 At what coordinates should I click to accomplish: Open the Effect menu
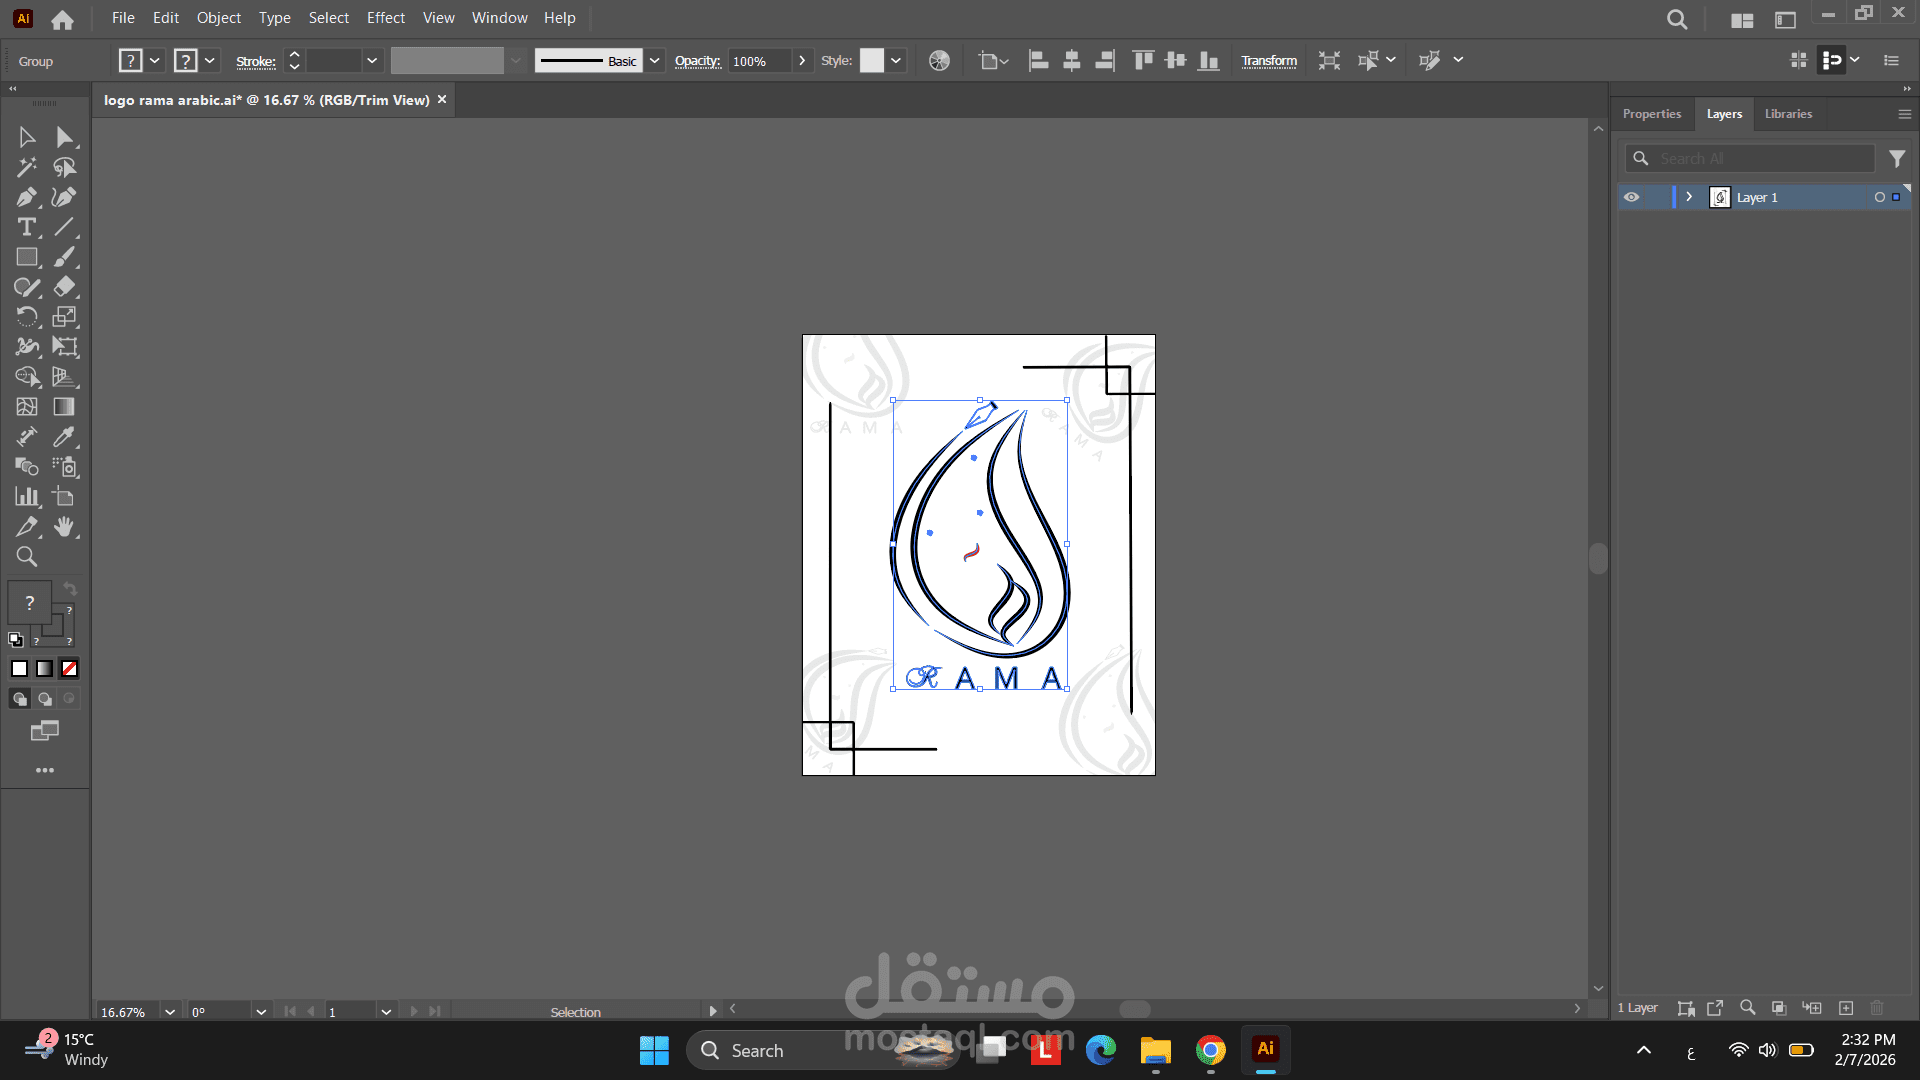385,18
